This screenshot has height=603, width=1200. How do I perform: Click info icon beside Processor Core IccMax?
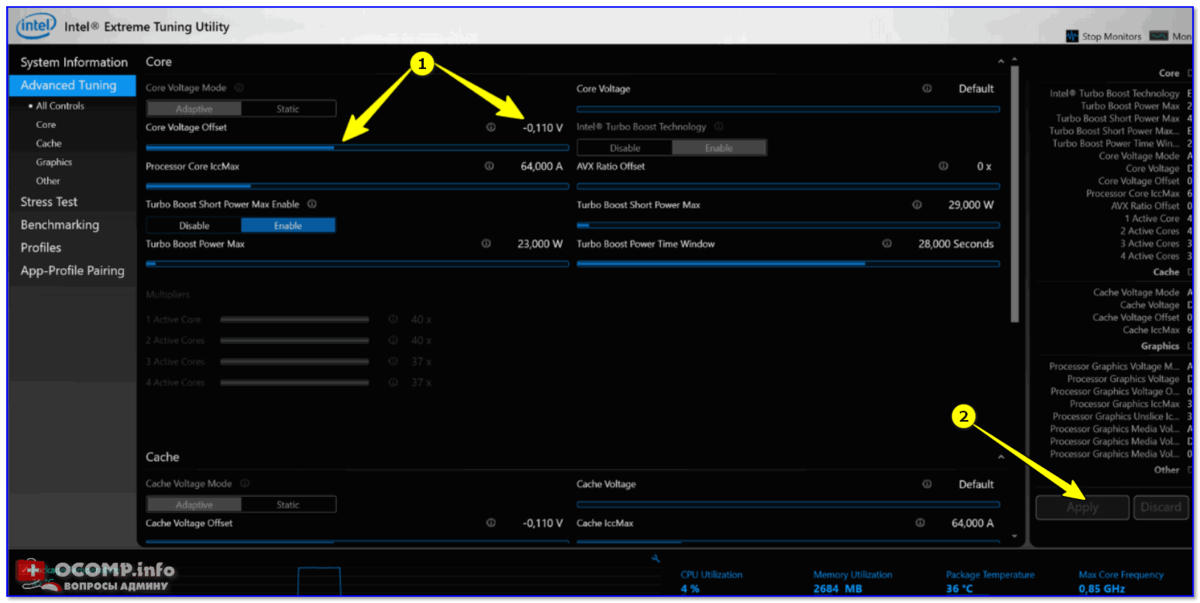point(489,166)
